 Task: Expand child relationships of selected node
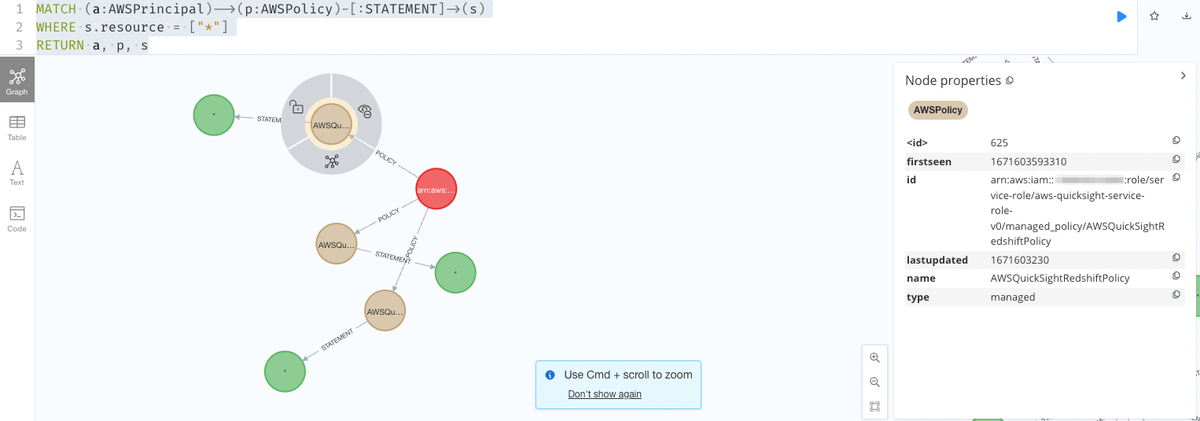[x=331, y=160]
